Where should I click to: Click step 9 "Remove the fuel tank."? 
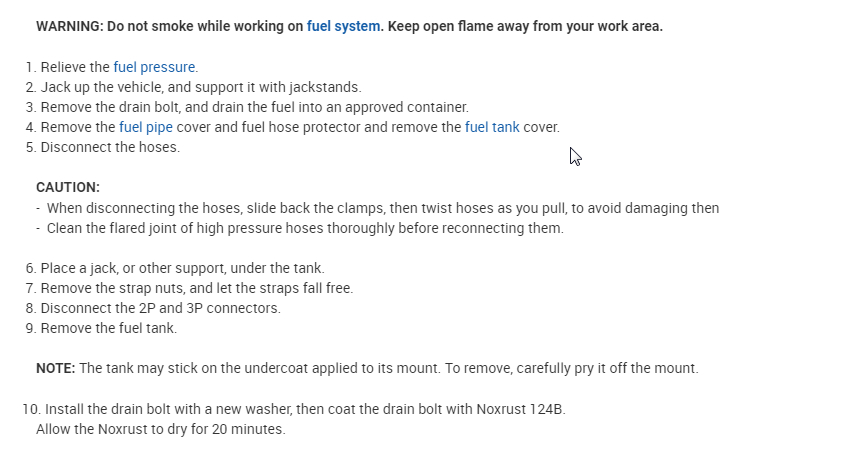(x=108, y=328)
